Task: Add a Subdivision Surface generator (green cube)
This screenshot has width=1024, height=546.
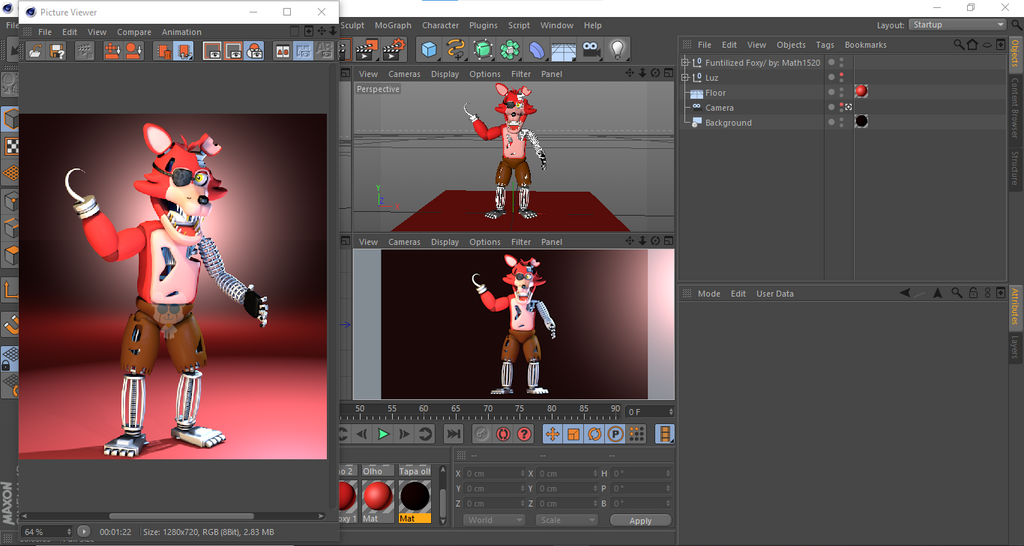Action: (x=483, y=49)
